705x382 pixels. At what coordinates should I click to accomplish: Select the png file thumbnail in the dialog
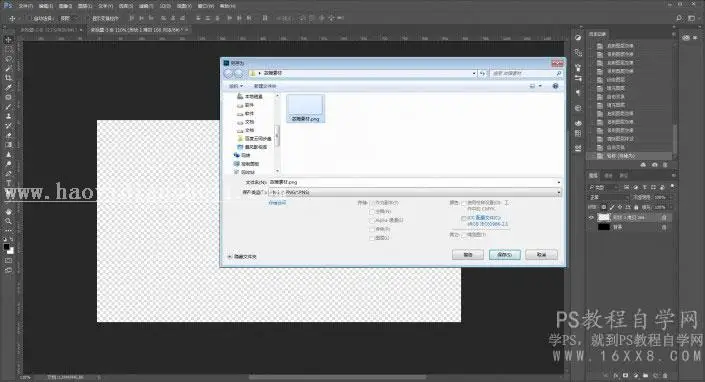[305, 108]
